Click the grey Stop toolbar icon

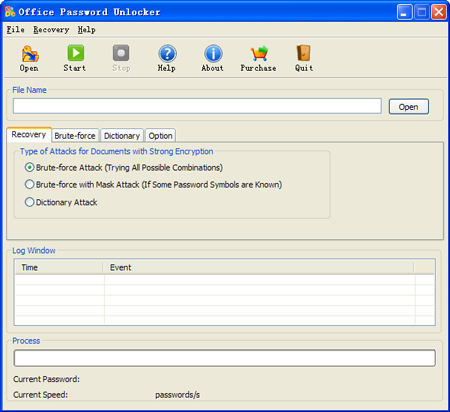(121, 53)
